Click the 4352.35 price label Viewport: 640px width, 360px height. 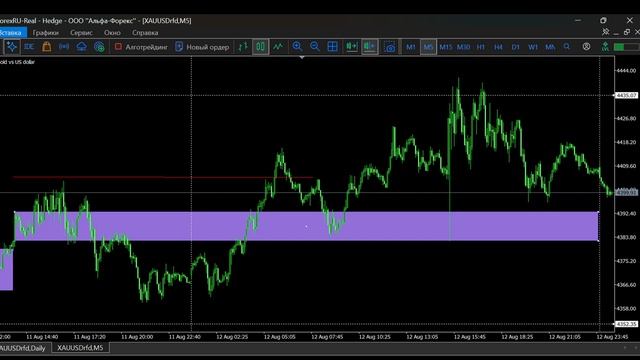(x=626, y=324)
